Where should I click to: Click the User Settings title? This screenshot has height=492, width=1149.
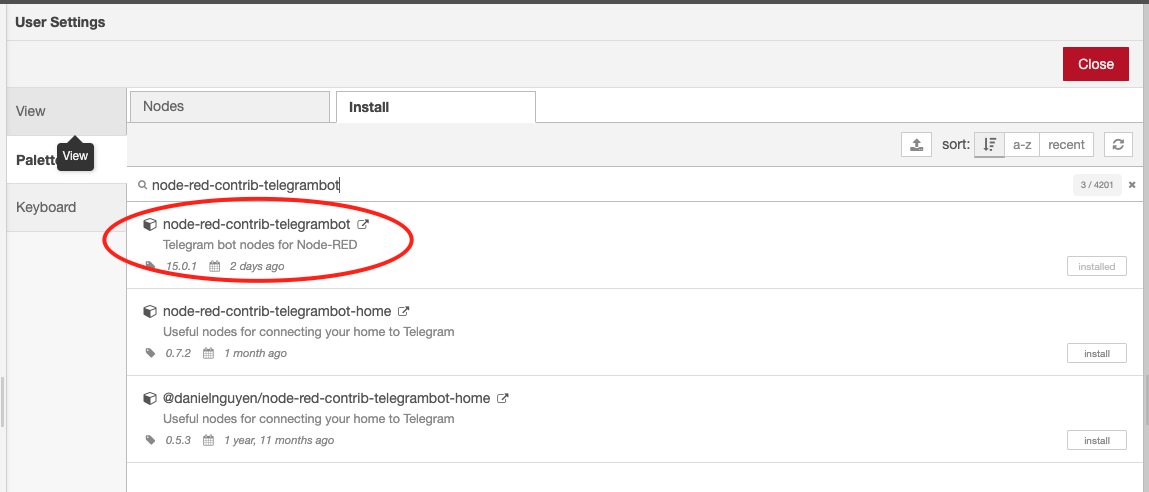(60, 22)
